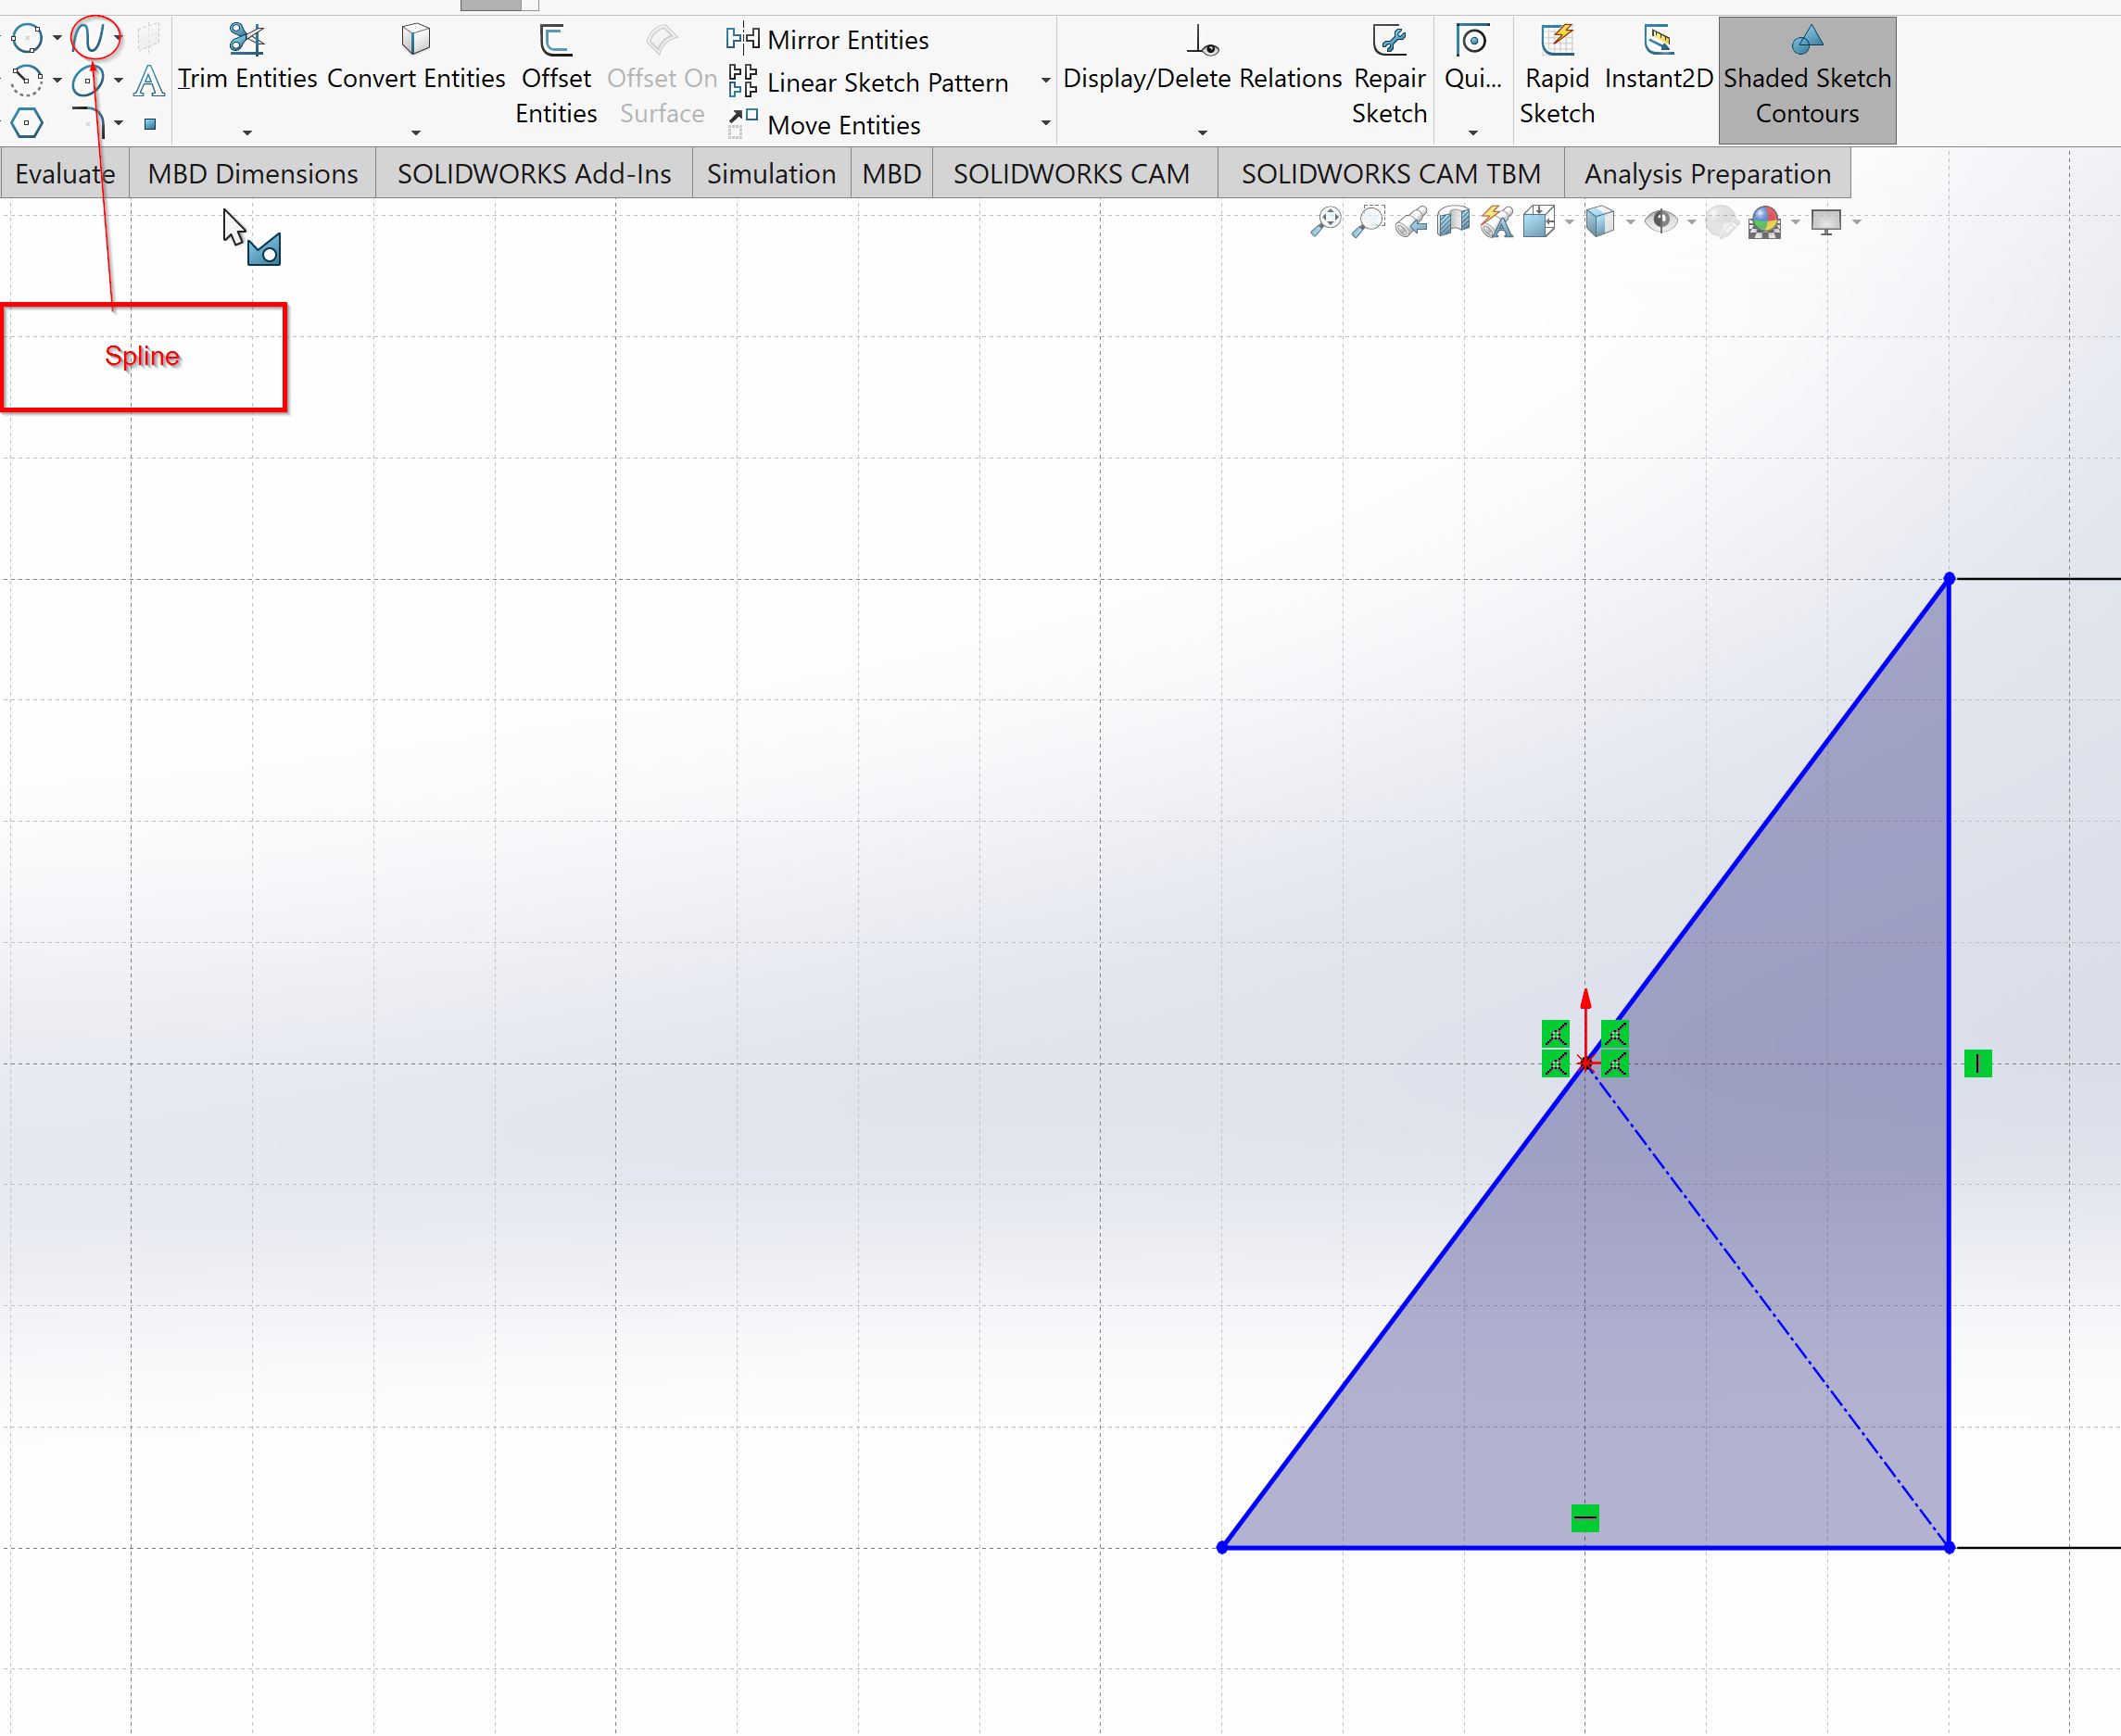Viewport: 2121px width, 1736px height.
Task: Select the Ellipse sketch tool
Action: point(88,79)
